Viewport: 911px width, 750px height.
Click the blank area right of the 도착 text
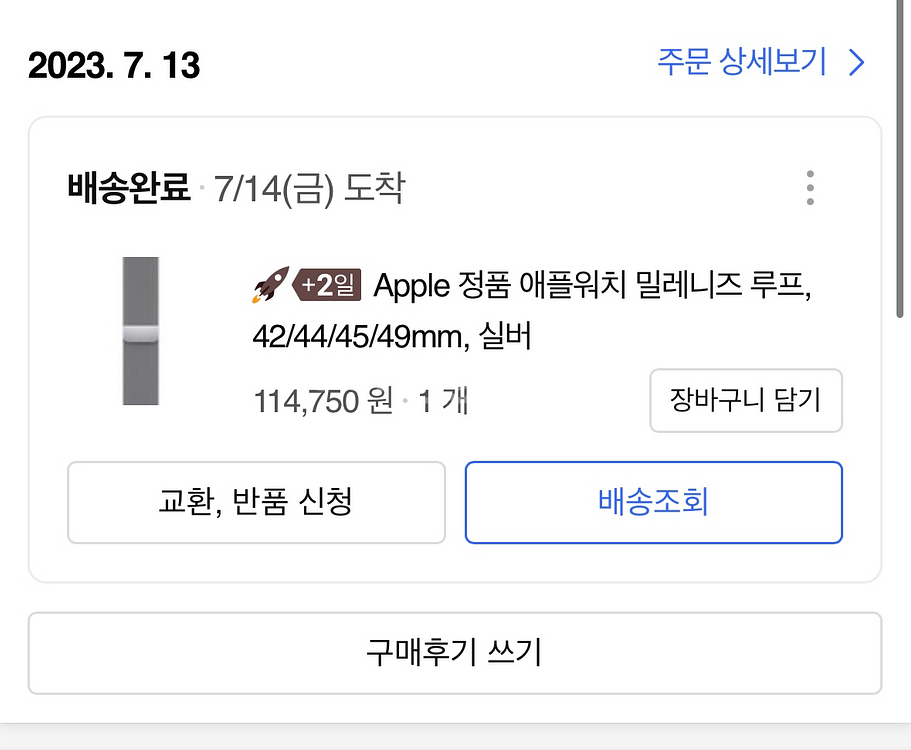click(x=600, y=188)
